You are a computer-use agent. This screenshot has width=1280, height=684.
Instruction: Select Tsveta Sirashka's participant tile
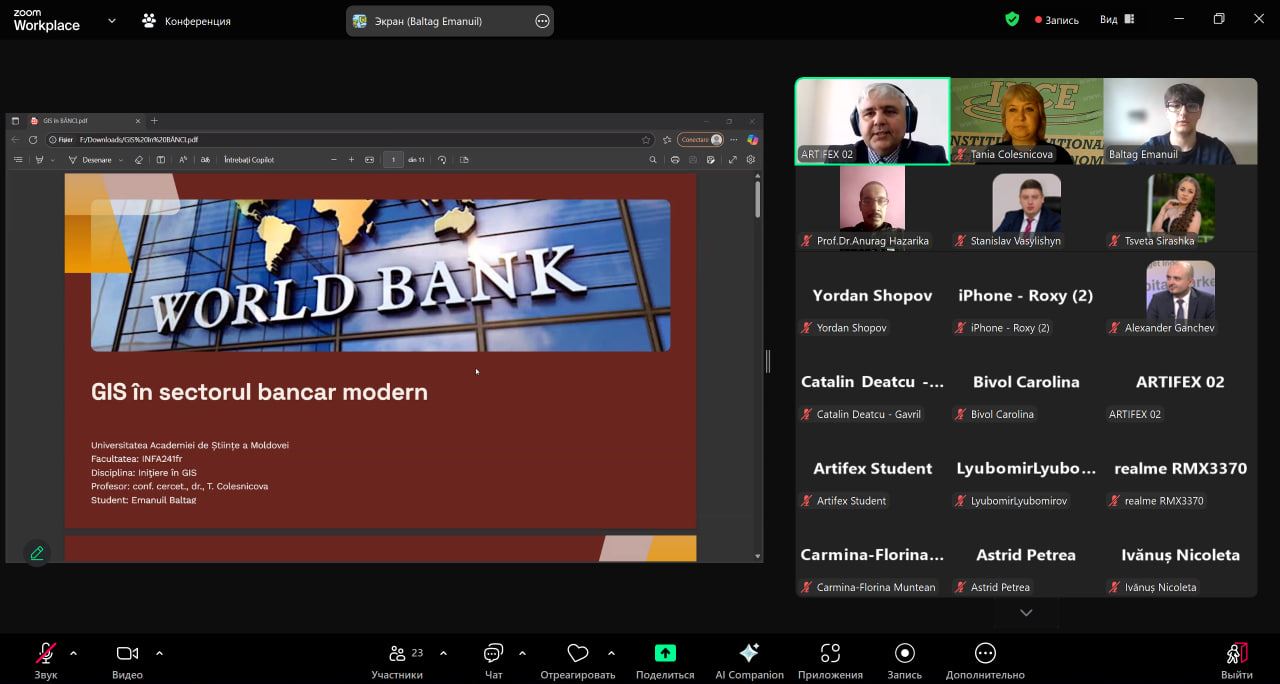tap(1180, 208)
